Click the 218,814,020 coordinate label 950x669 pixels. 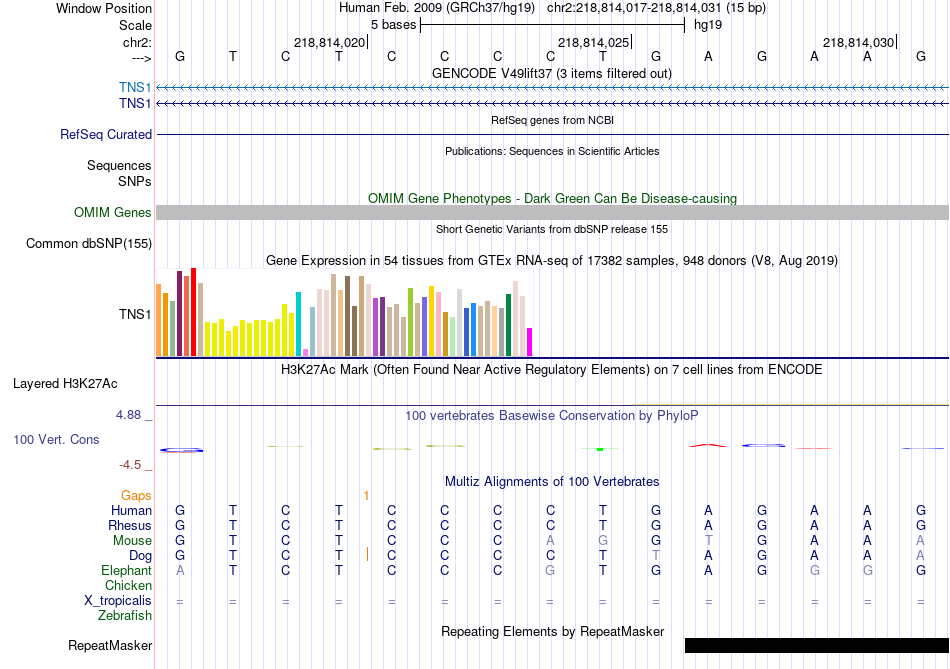(330, 42)
